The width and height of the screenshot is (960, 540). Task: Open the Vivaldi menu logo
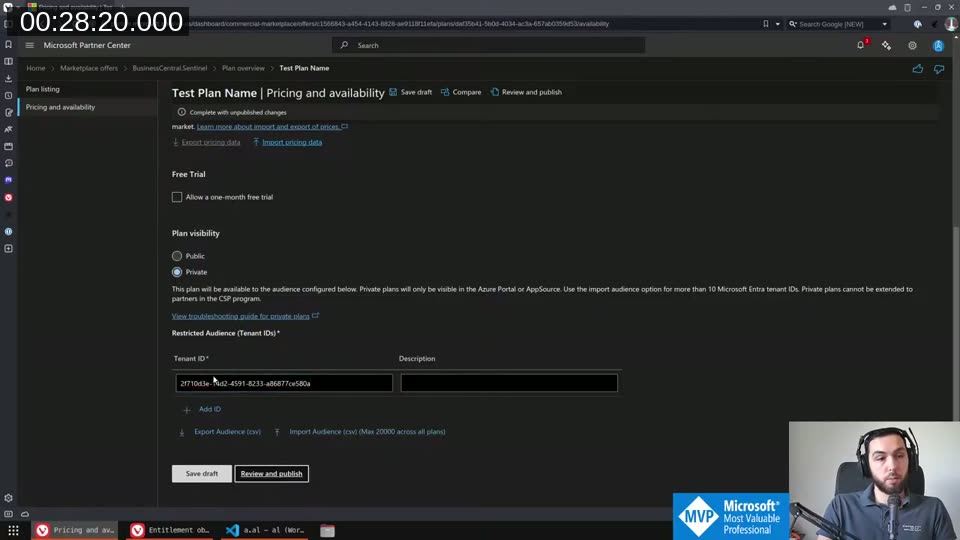pos(8,7)
